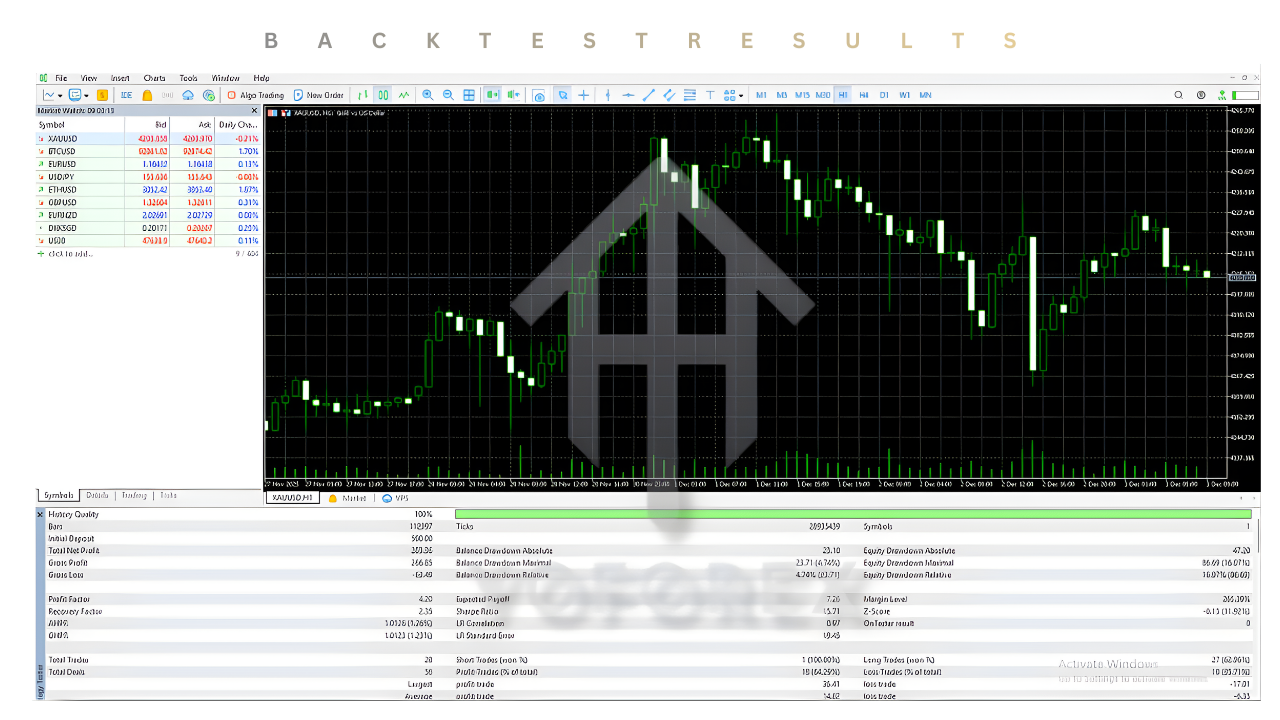This screenshot has width=1280, height=720.
Task: Zoom in on the chart
Action: [x=428, y=95]
